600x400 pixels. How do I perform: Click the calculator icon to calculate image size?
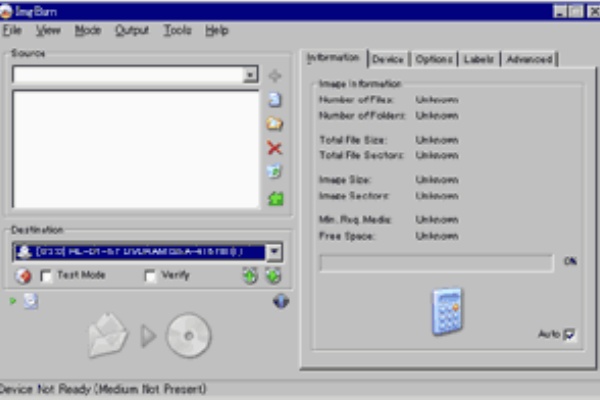[x=446, y=311]
